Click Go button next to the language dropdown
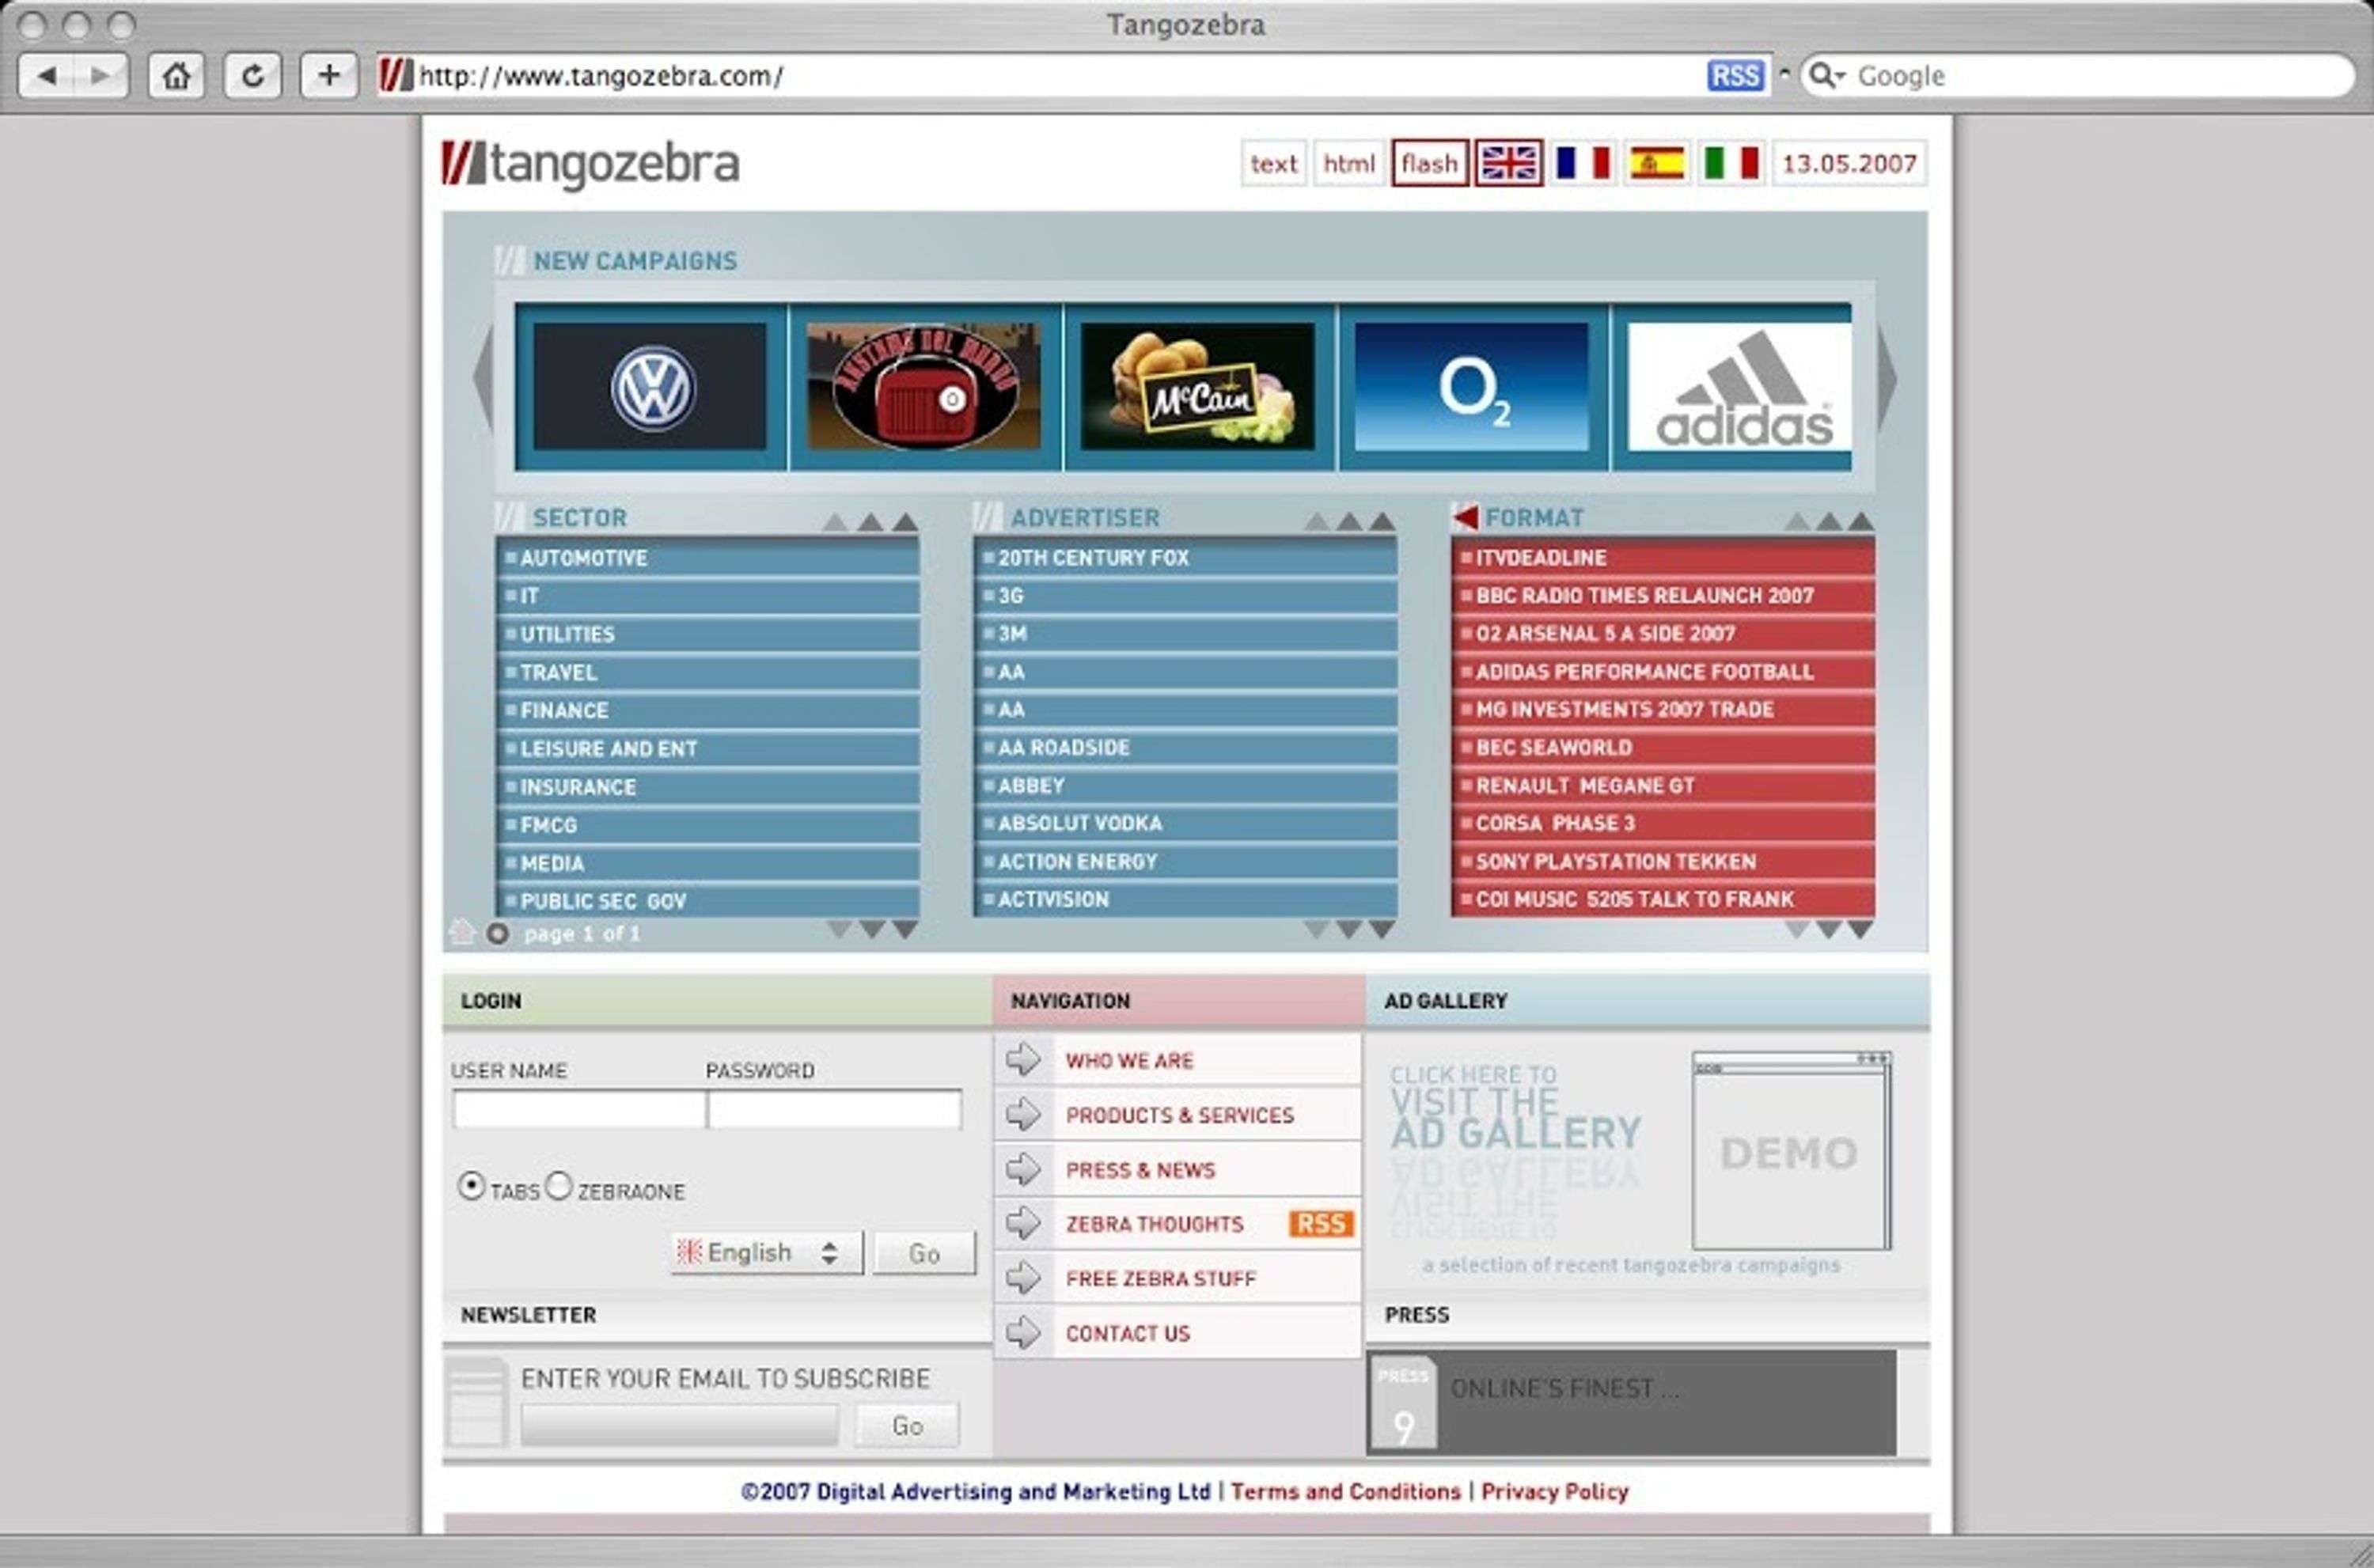Screen dimensions: 2374x1568 click(x=924, y=1252)
